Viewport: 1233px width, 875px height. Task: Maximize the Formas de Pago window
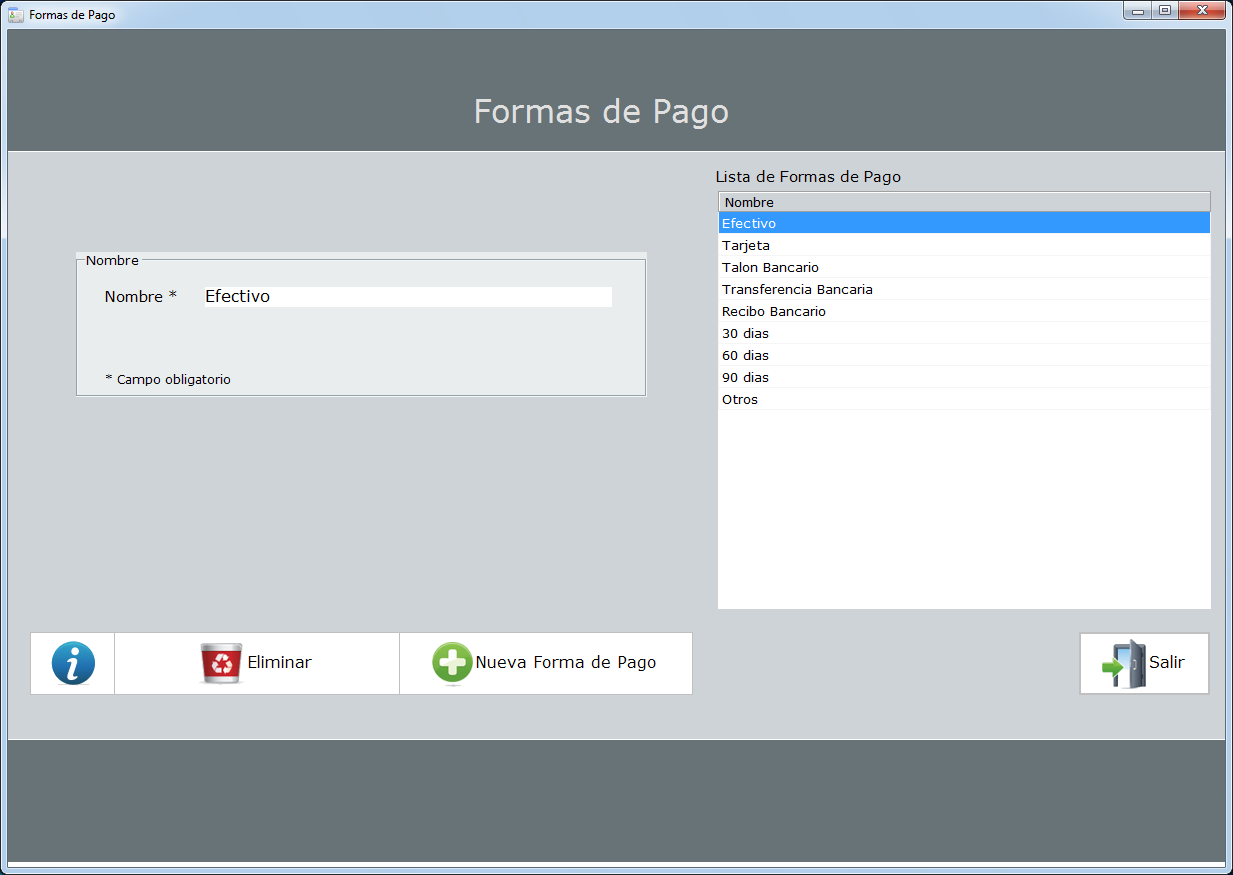(x=1165, y=11)
